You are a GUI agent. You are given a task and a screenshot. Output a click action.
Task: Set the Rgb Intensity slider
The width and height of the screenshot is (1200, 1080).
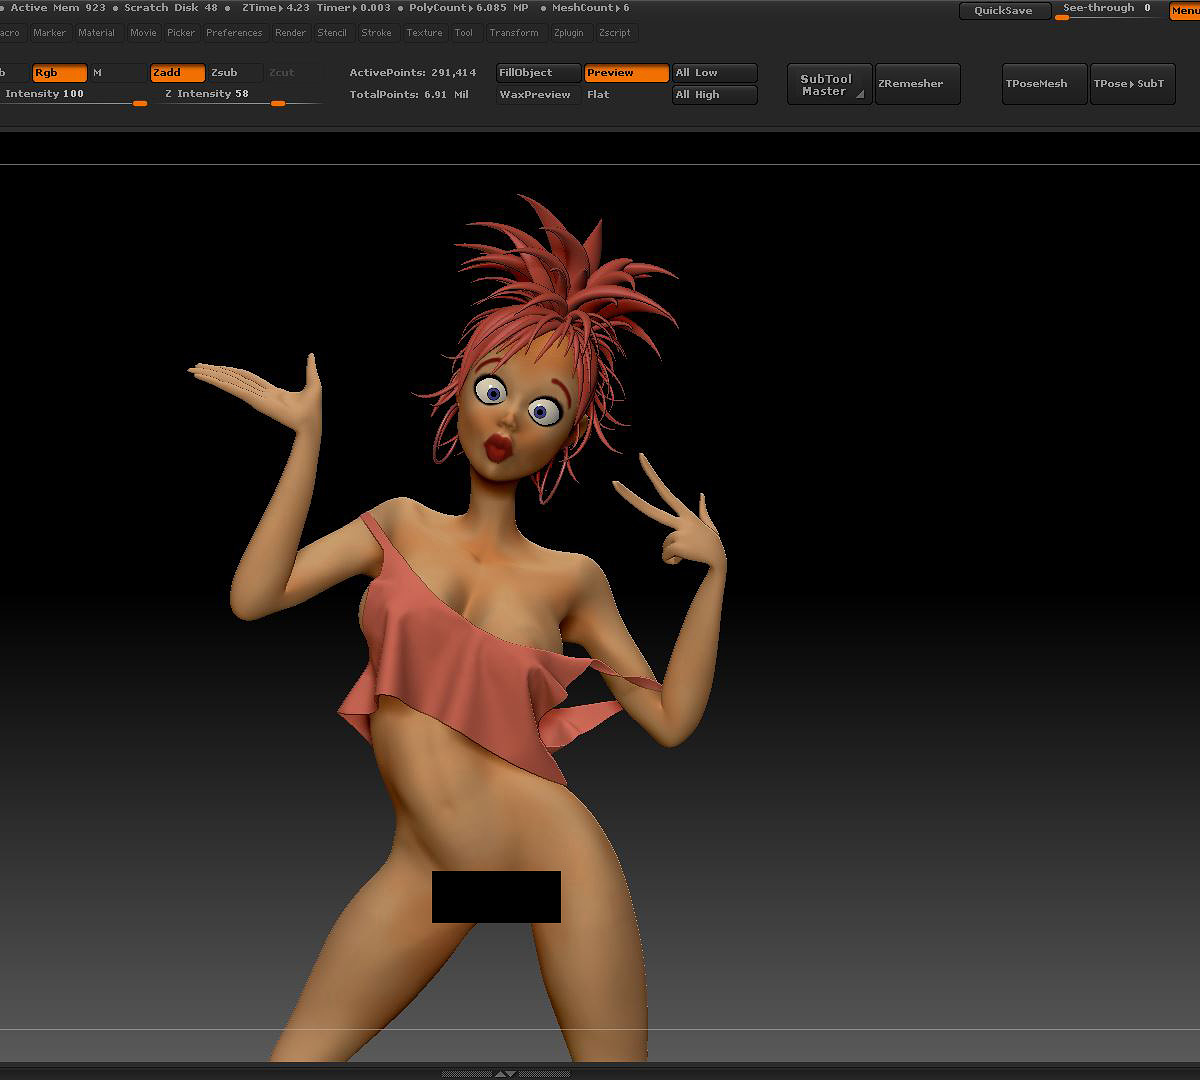[x=74, y=95]
